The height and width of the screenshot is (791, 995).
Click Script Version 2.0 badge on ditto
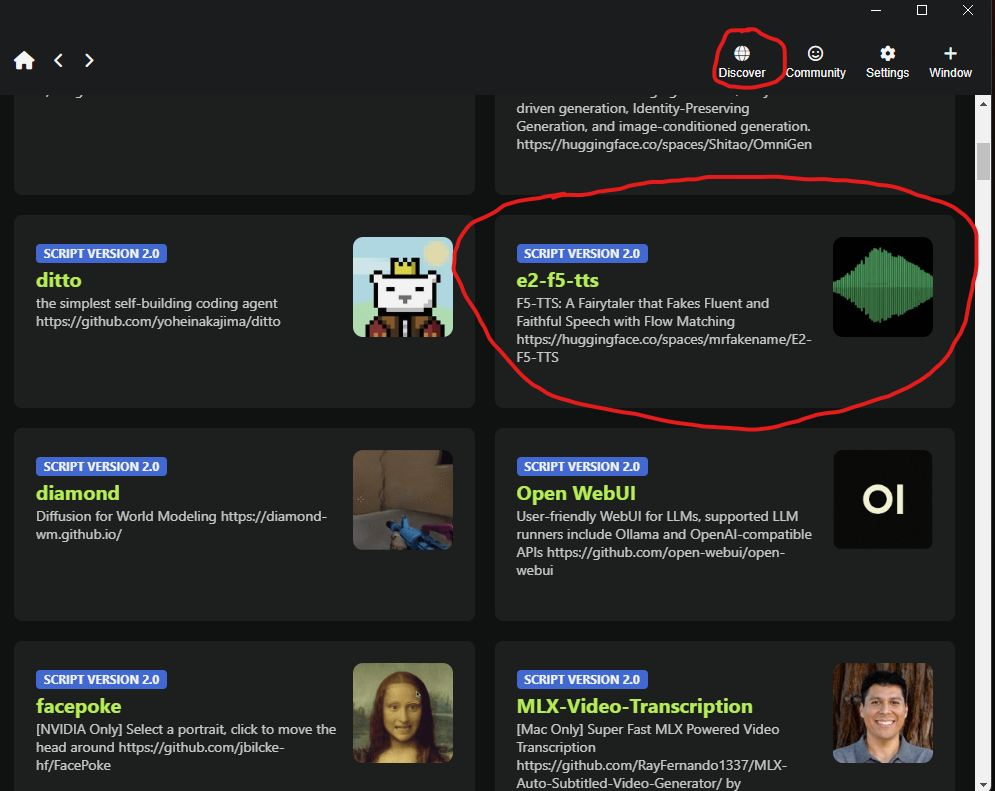click(x=102, y=254)
